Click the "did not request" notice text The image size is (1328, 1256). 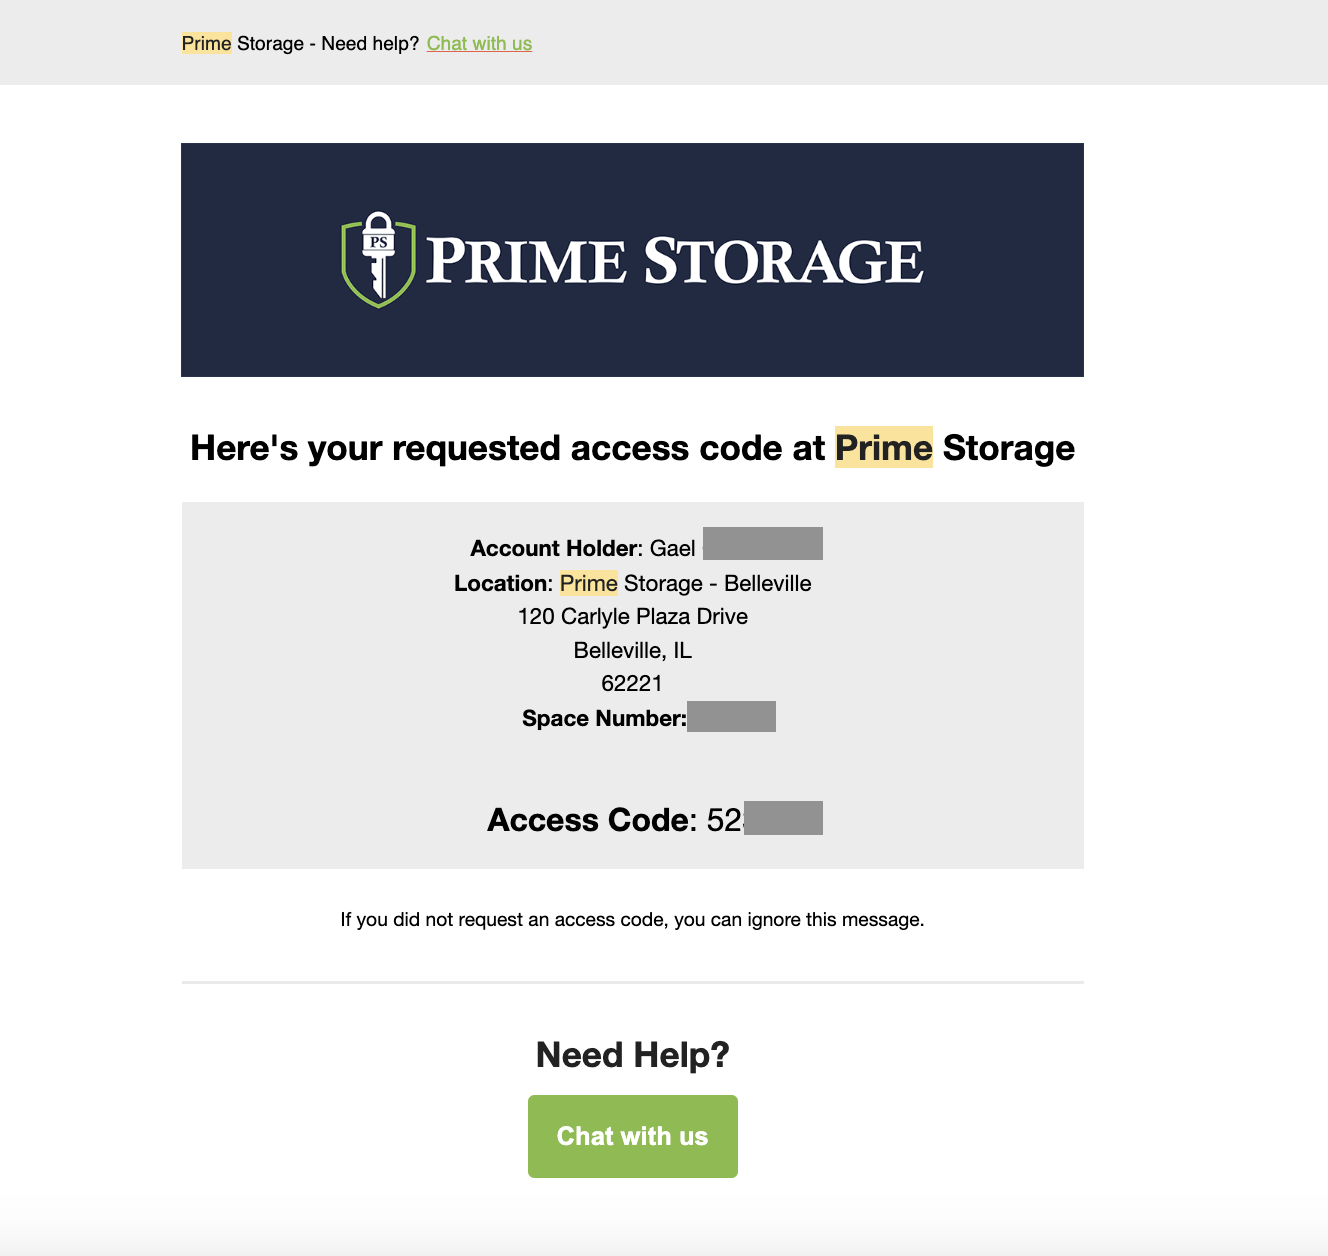tap(632, 919)
